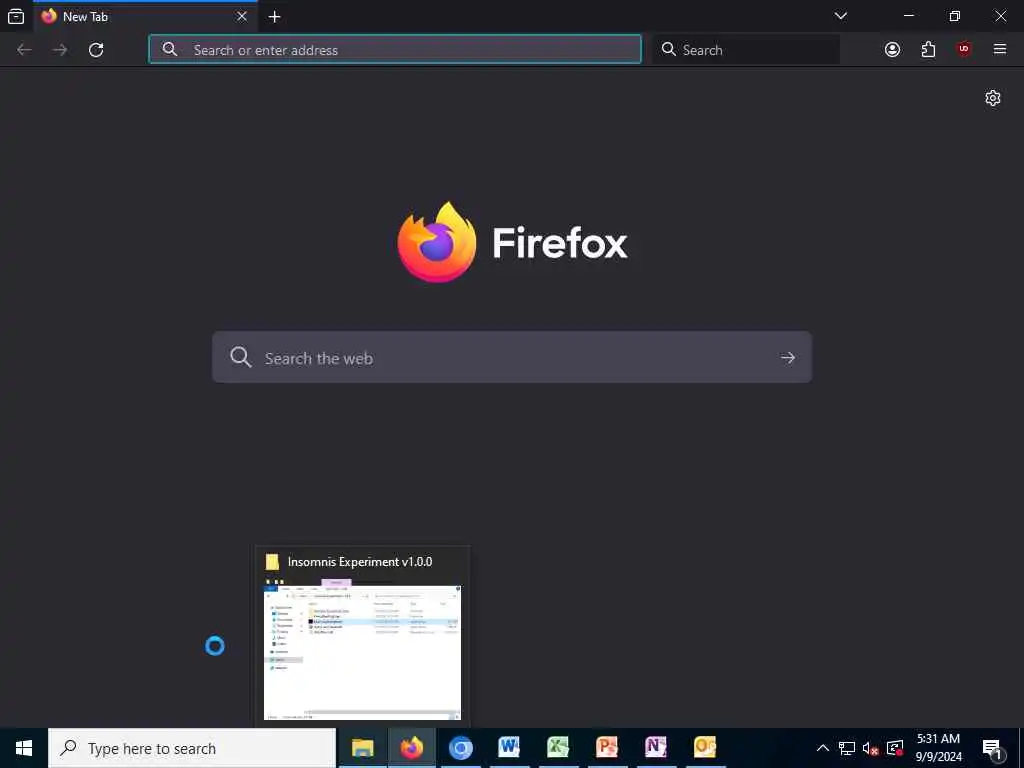Open the Firefox account icon
Viewport: 1024px width, 768px height.
pyautogui.click(x=892, y=50)
